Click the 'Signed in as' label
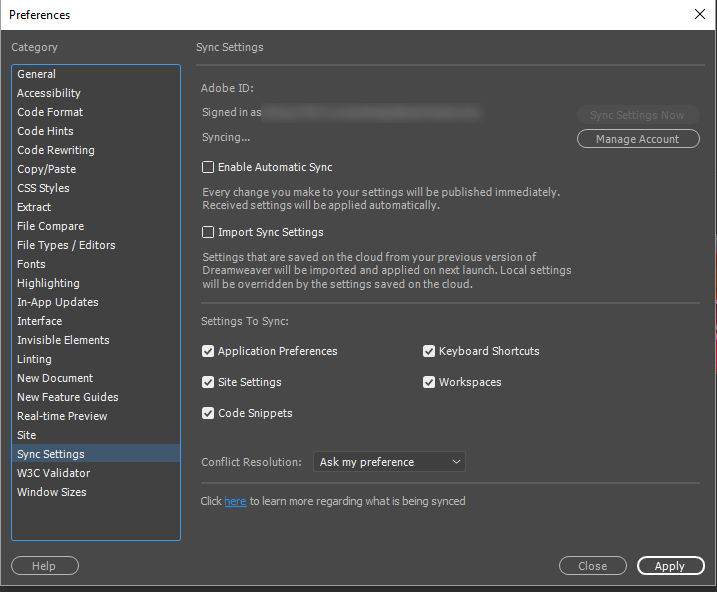The width and height of the screenshot is (717, 592). [x=231, y=112]
